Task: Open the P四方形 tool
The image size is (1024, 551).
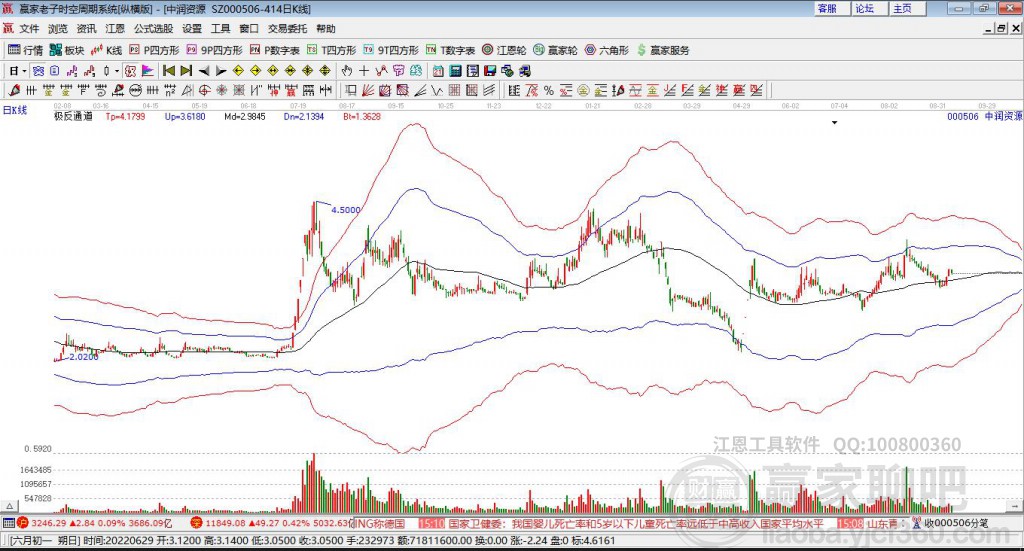Action: click(x=154, y=50)
